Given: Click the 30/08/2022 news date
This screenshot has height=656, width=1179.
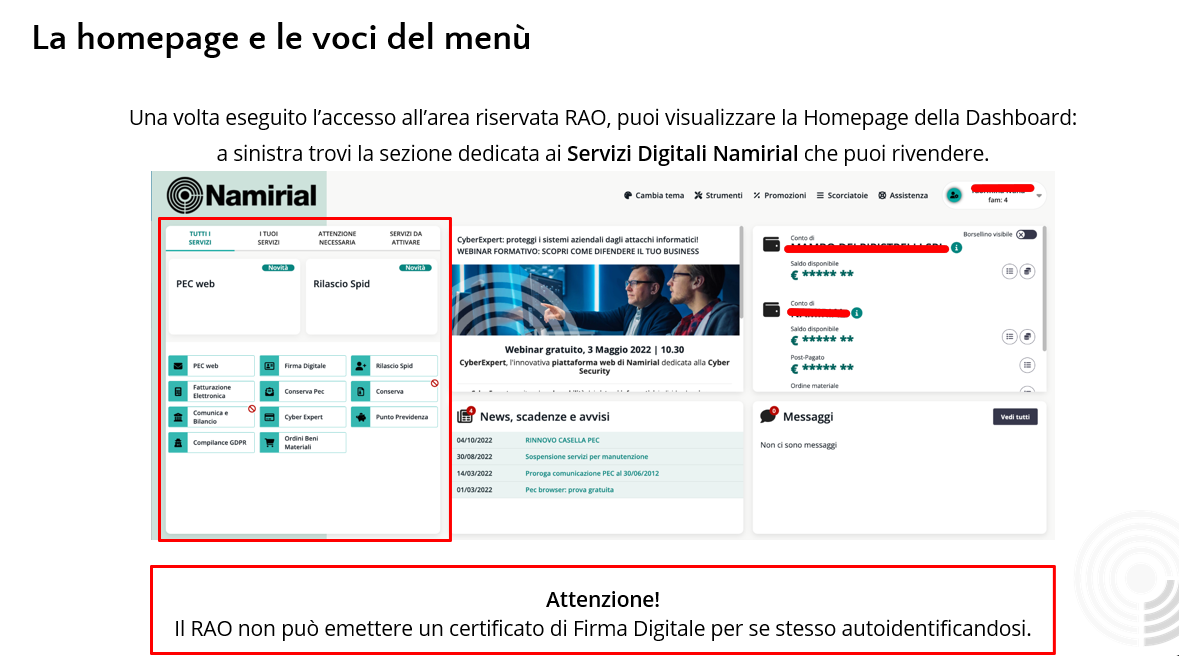Looking at the screenshot, I should (x=474, y=457).
